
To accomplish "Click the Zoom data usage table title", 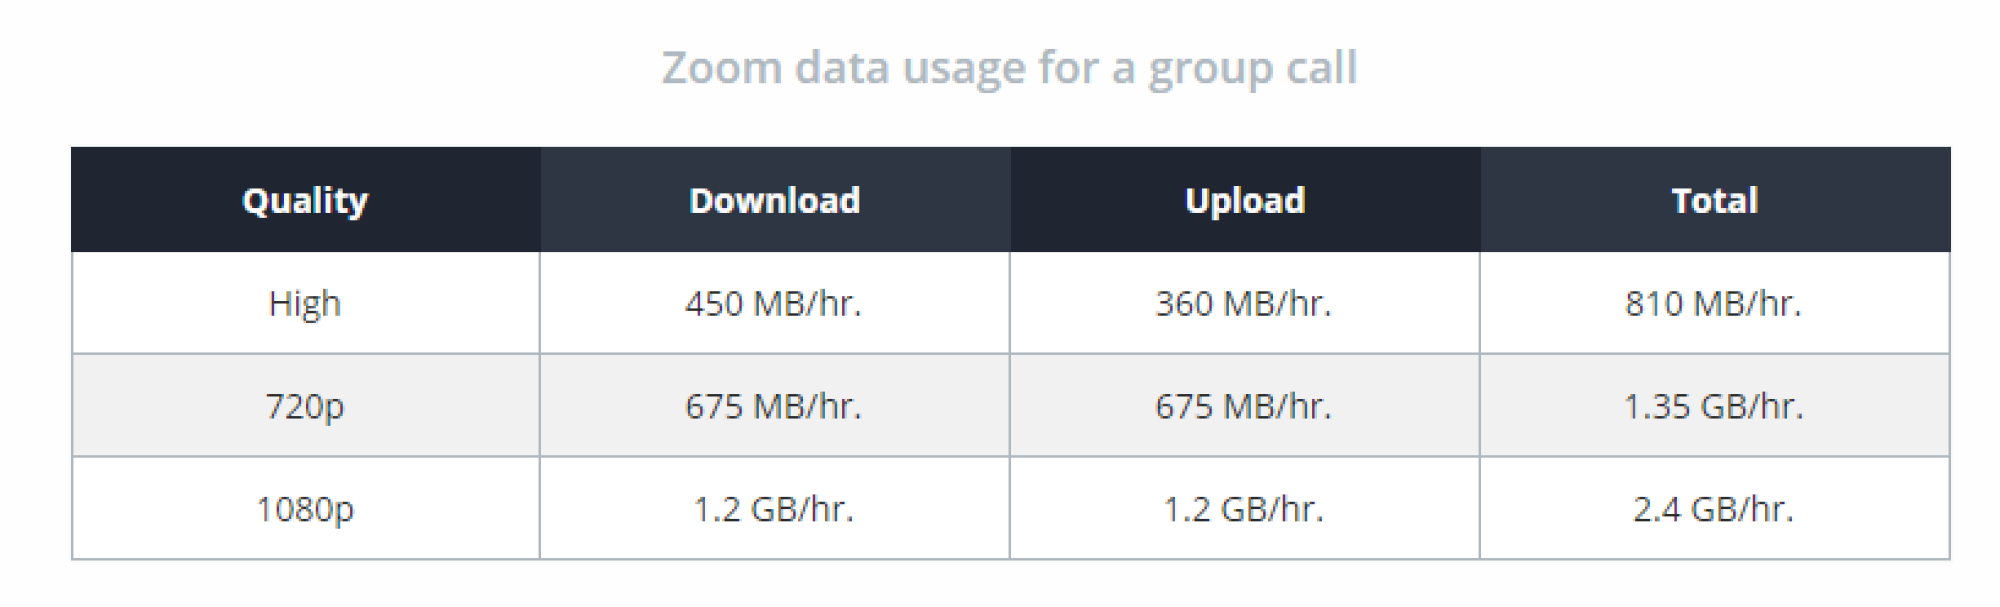I will point(1010,69).
